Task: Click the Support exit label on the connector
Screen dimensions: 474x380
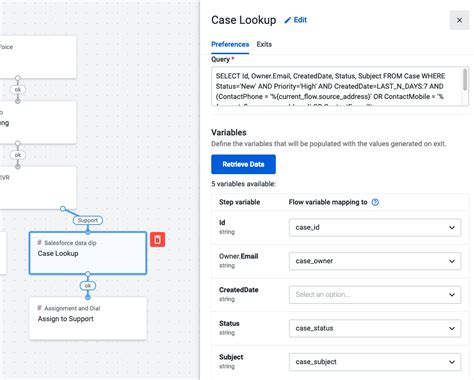Action: tap(88, 220)
